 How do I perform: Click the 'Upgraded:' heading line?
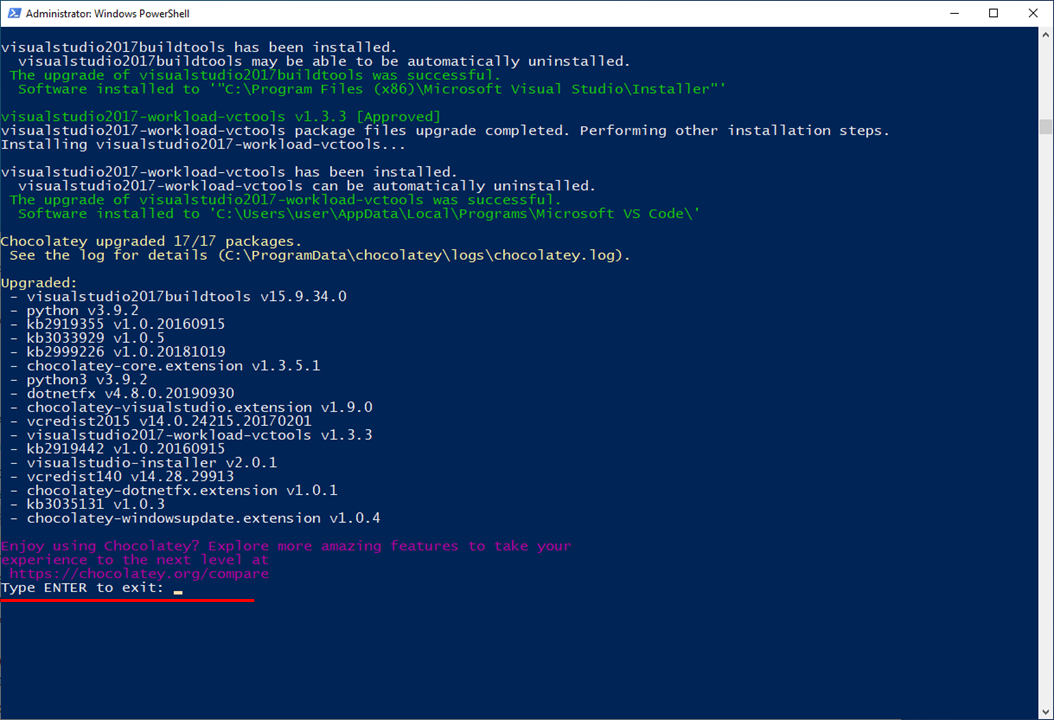[x=39, y=283]
